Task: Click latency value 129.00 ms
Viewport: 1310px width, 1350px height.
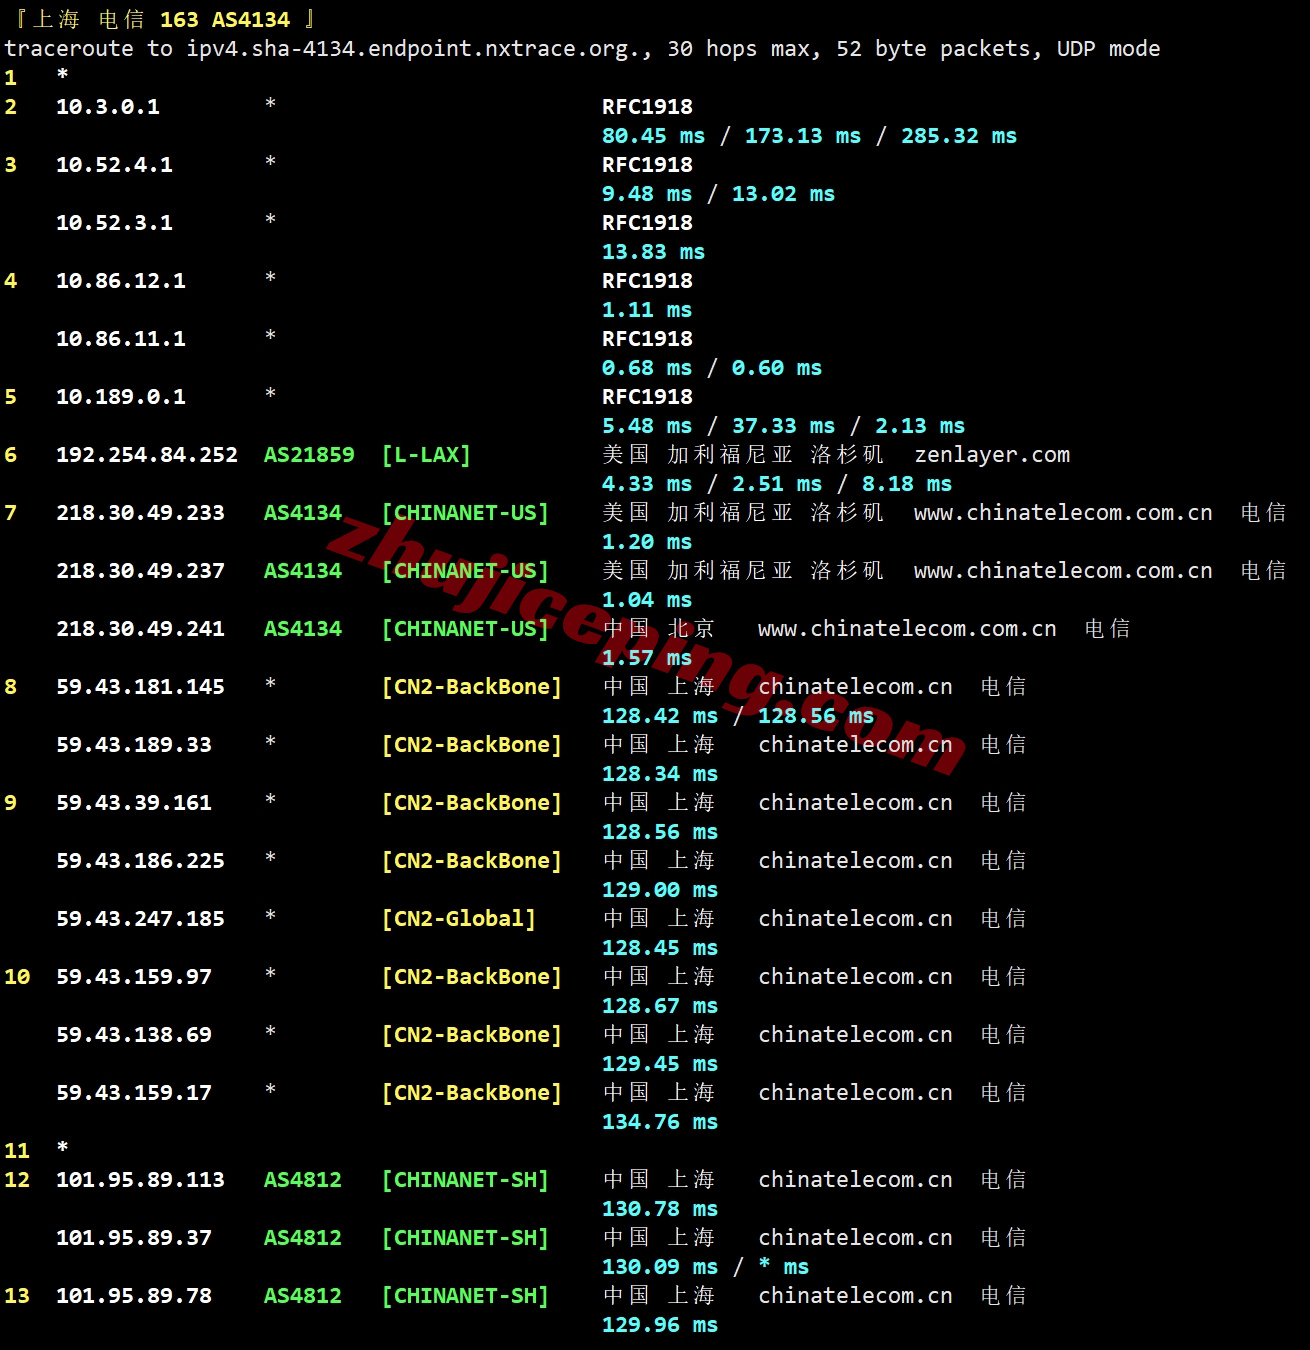Action: [660, 890]
